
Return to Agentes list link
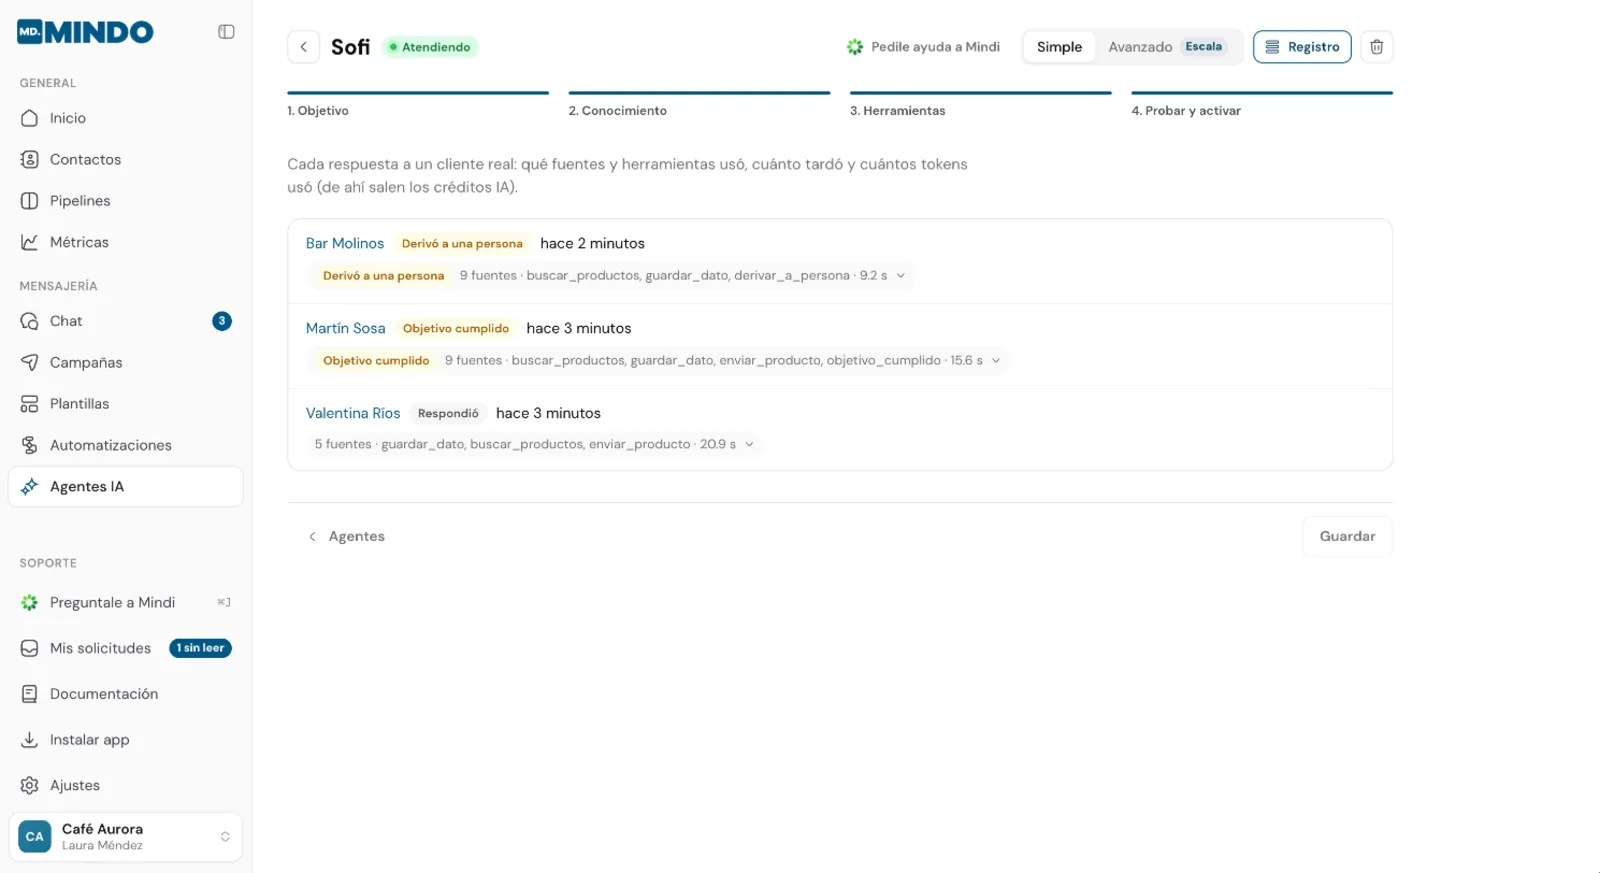point(346,537)
